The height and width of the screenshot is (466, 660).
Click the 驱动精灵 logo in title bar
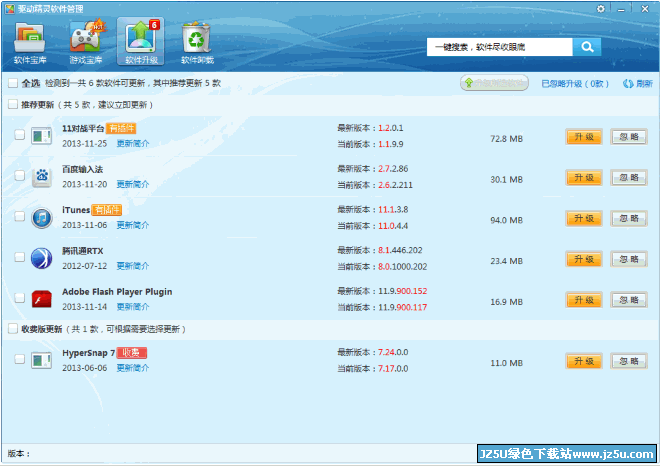pyautogui.click(x=10, y=9)
